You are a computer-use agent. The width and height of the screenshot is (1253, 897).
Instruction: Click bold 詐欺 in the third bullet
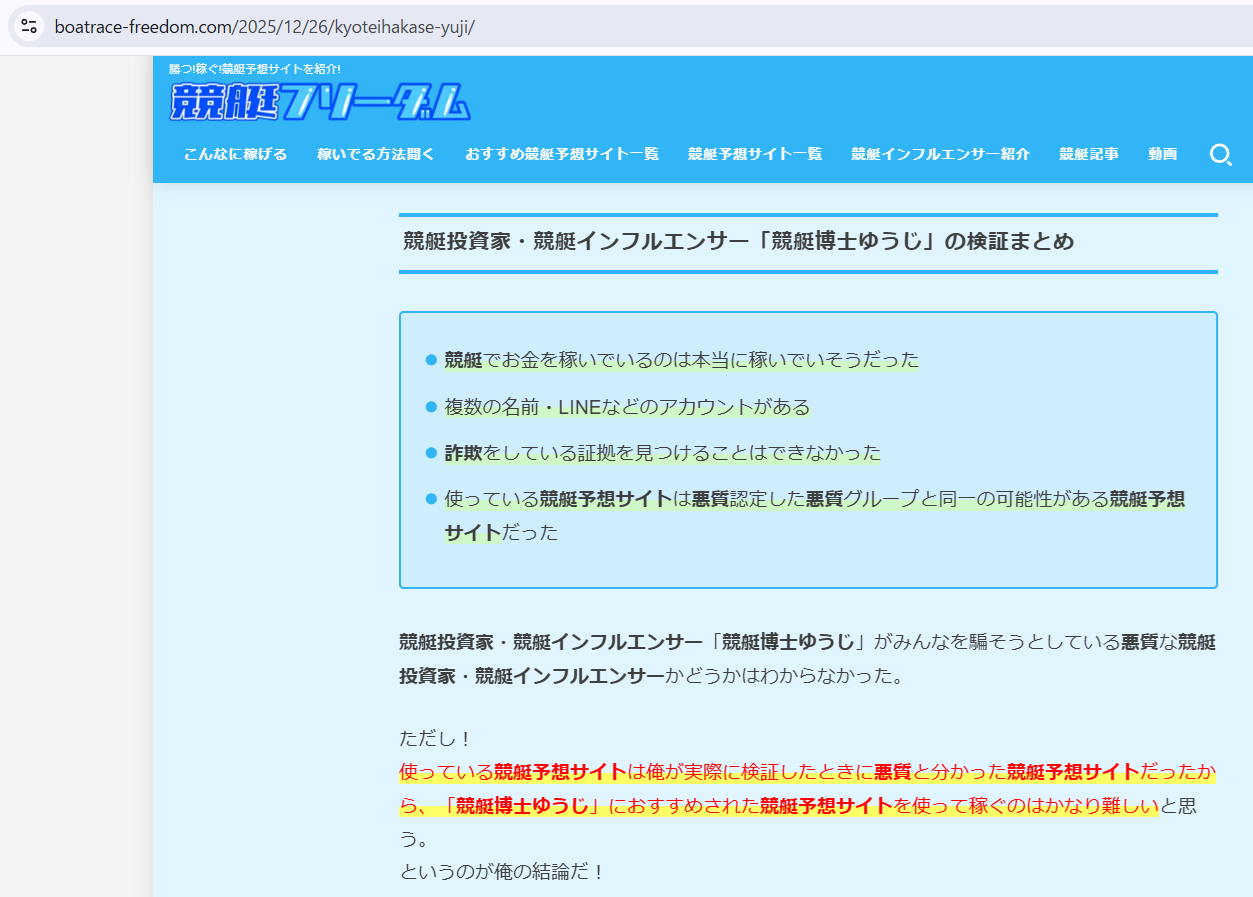point(463,453)
